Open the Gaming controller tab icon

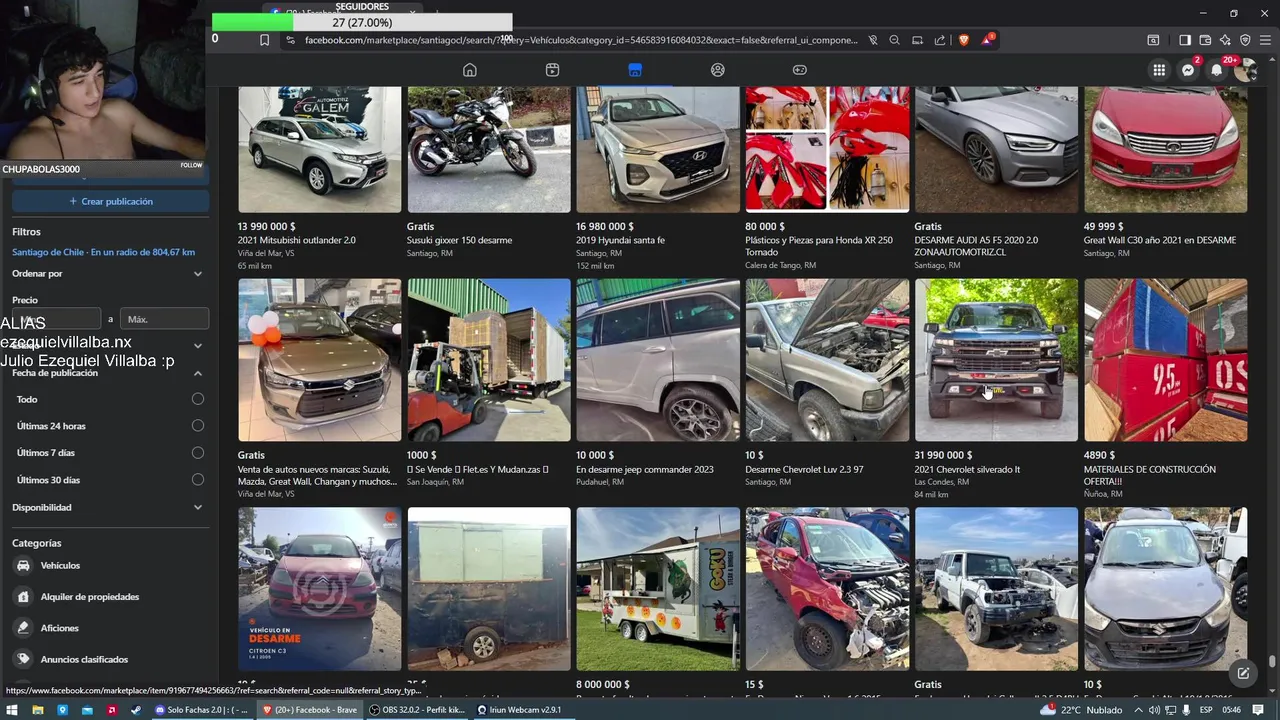point(800,70)
